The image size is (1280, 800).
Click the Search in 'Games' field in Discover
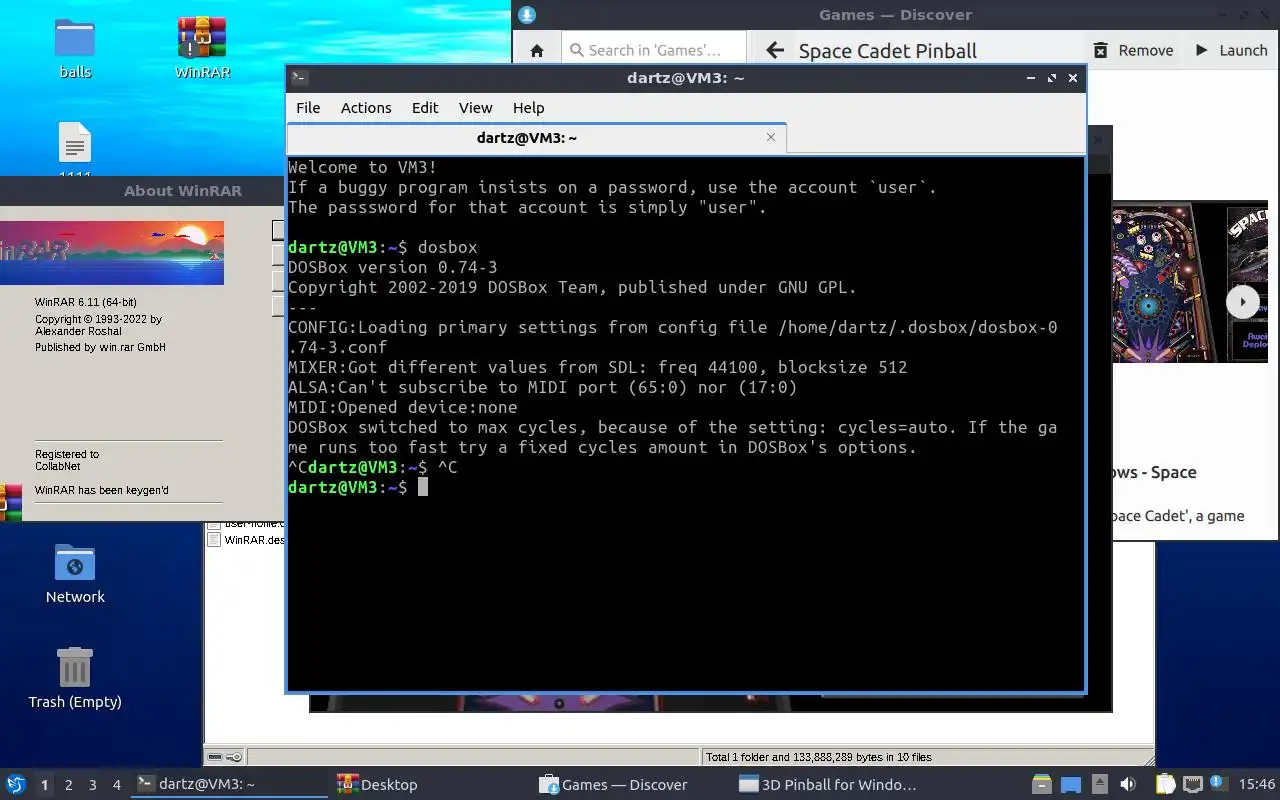pos(654,50)
